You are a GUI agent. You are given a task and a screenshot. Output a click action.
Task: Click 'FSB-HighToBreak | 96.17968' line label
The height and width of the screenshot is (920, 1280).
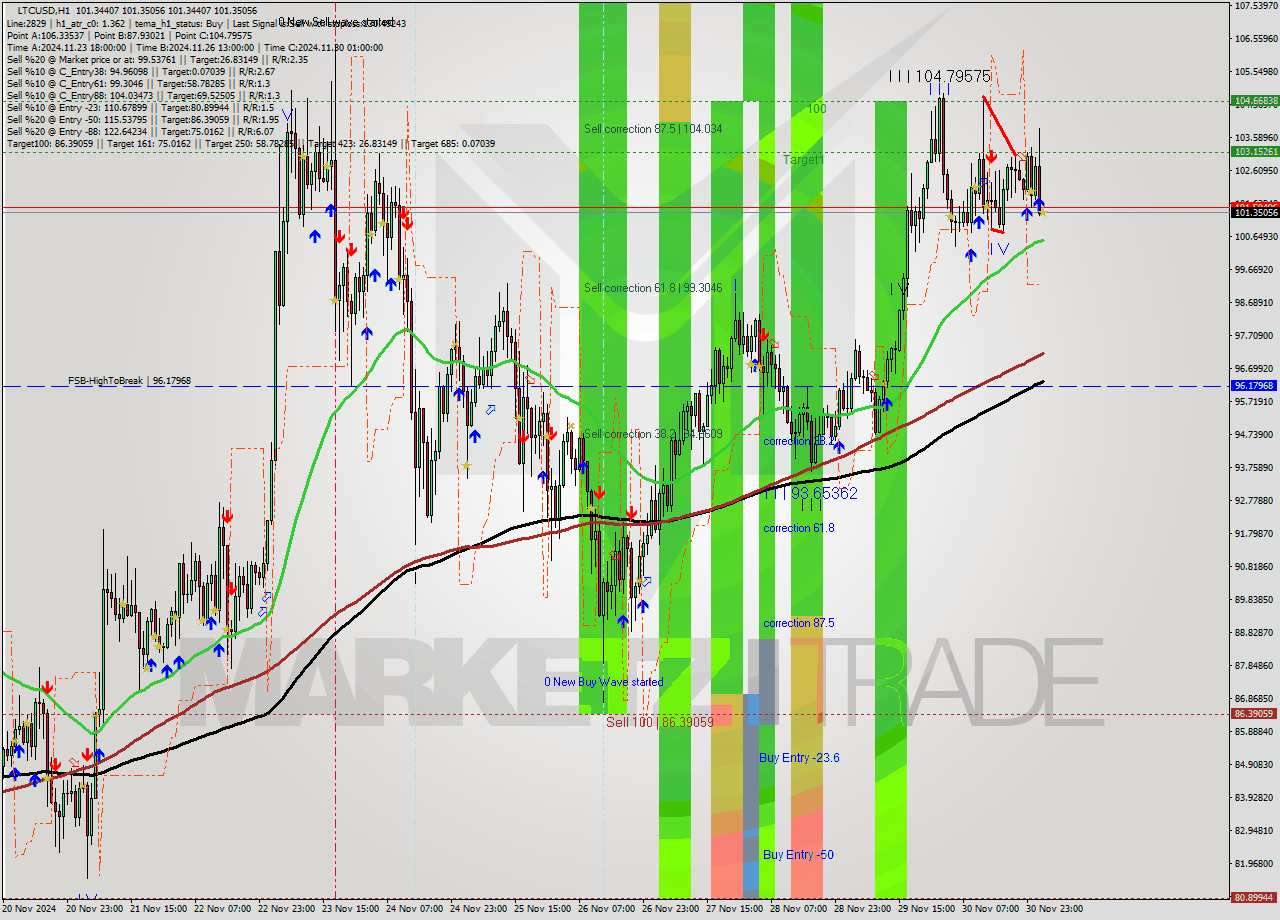click(x=129, y=381)
